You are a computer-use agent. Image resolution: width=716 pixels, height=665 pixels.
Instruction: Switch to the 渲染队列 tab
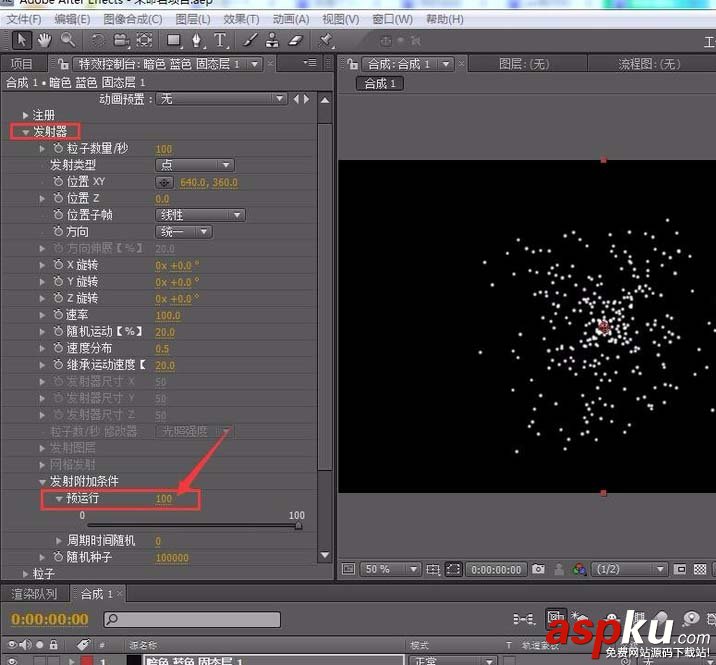click(34, 594)
